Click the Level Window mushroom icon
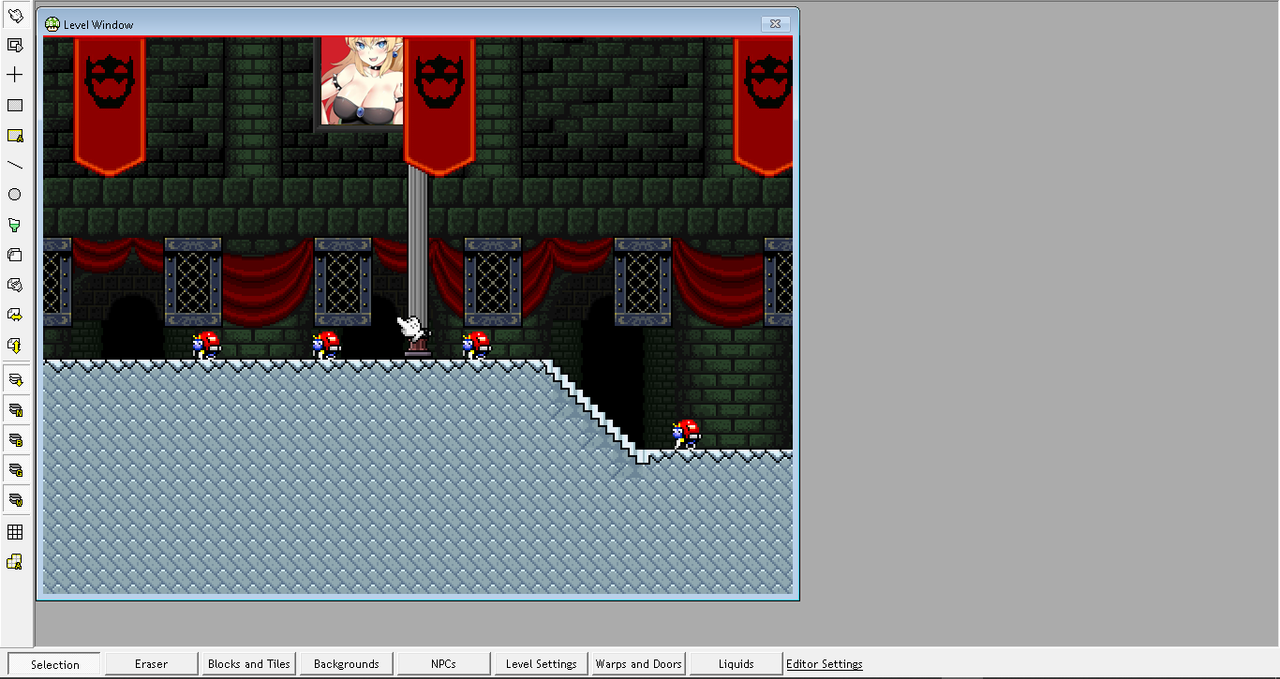 click(x=52, y=24)
